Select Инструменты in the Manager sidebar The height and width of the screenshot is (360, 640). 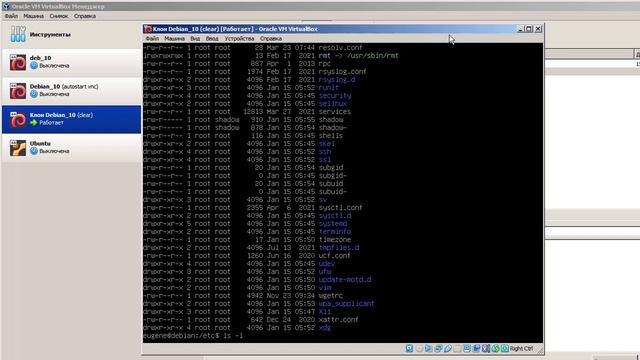pyautogui.click(x=71, y=34)
